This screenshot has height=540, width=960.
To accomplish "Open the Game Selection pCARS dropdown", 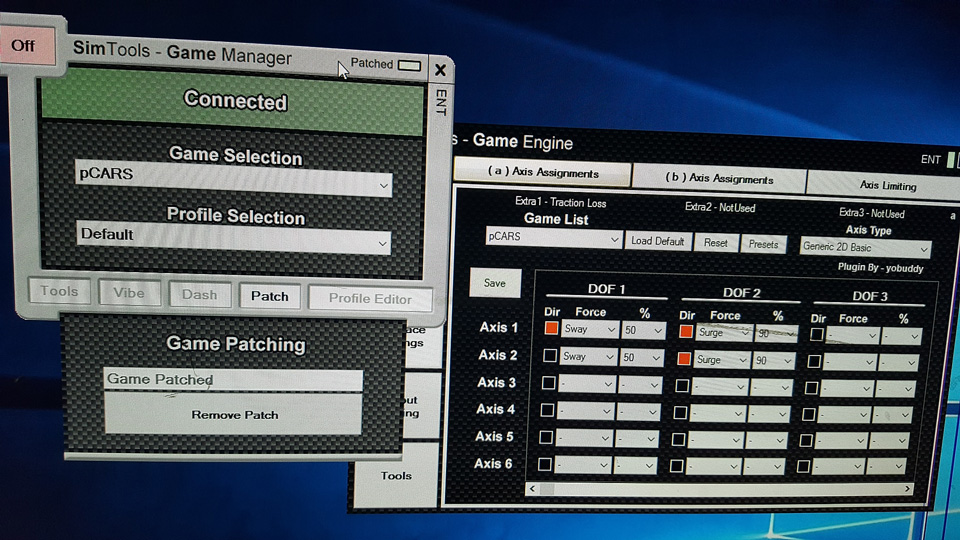I will click(x=233, y=176).
